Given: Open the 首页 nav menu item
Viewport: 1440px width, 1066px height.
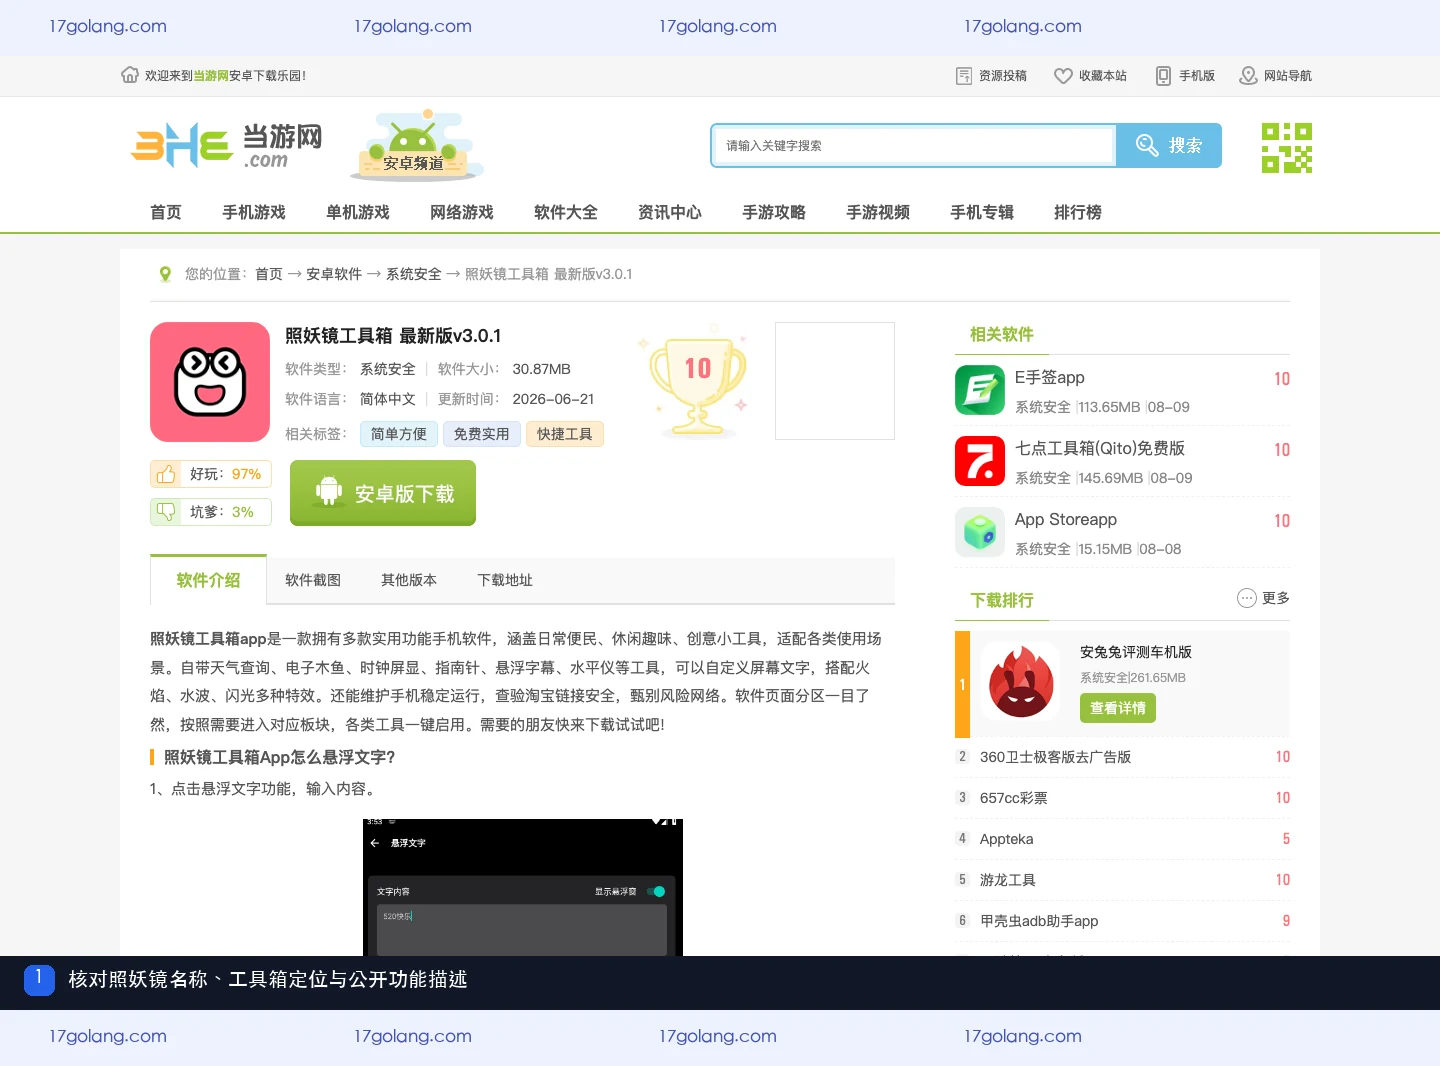Looking at the screenshot, I should coord(166,212).
